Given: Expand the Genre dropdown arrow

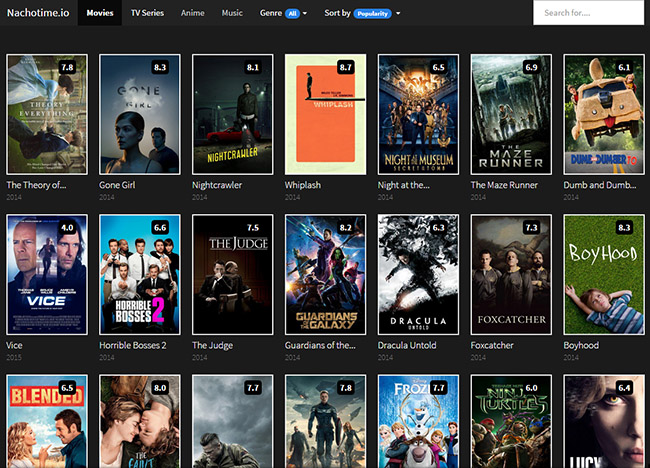Looking at the screenshot, I should tap(305, 13).
